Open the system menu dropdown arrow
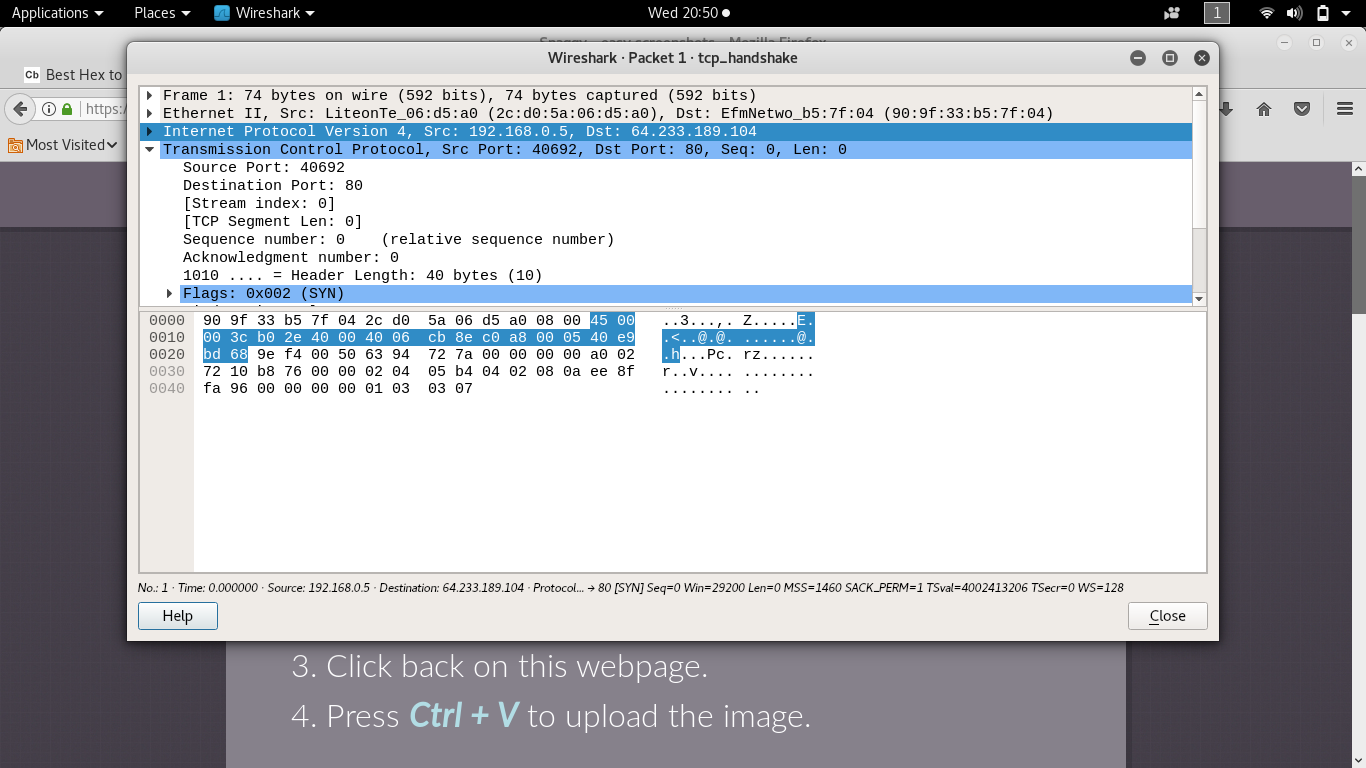1366x768 pixels. coord(1348,13)
